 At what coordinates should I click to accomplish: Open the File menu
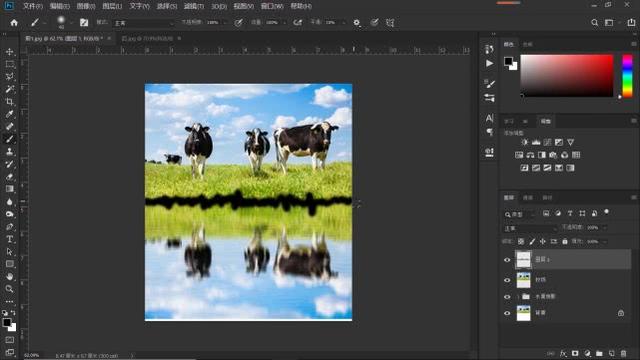pos(32,6)
